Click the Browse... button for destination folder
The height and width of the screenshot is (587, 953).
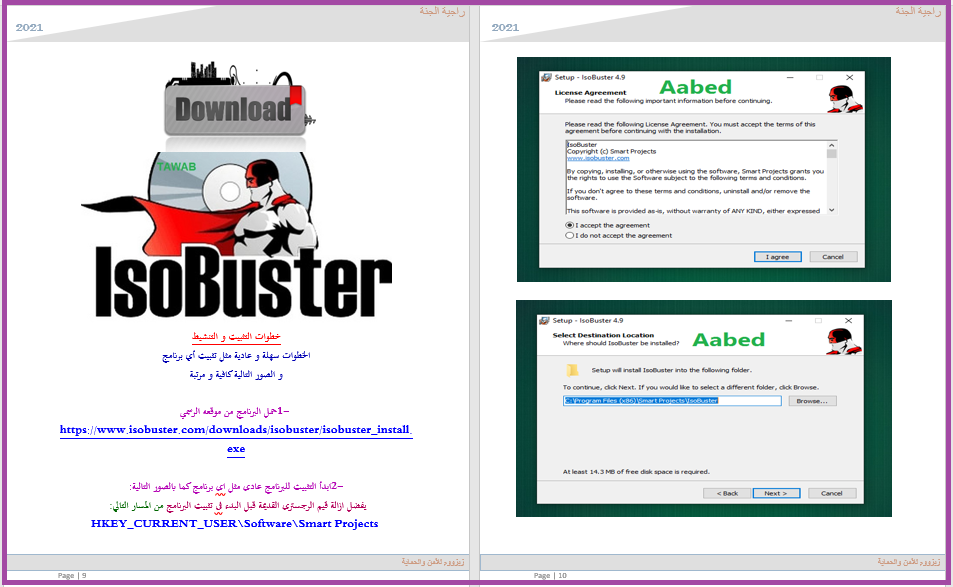coord(812,401)
